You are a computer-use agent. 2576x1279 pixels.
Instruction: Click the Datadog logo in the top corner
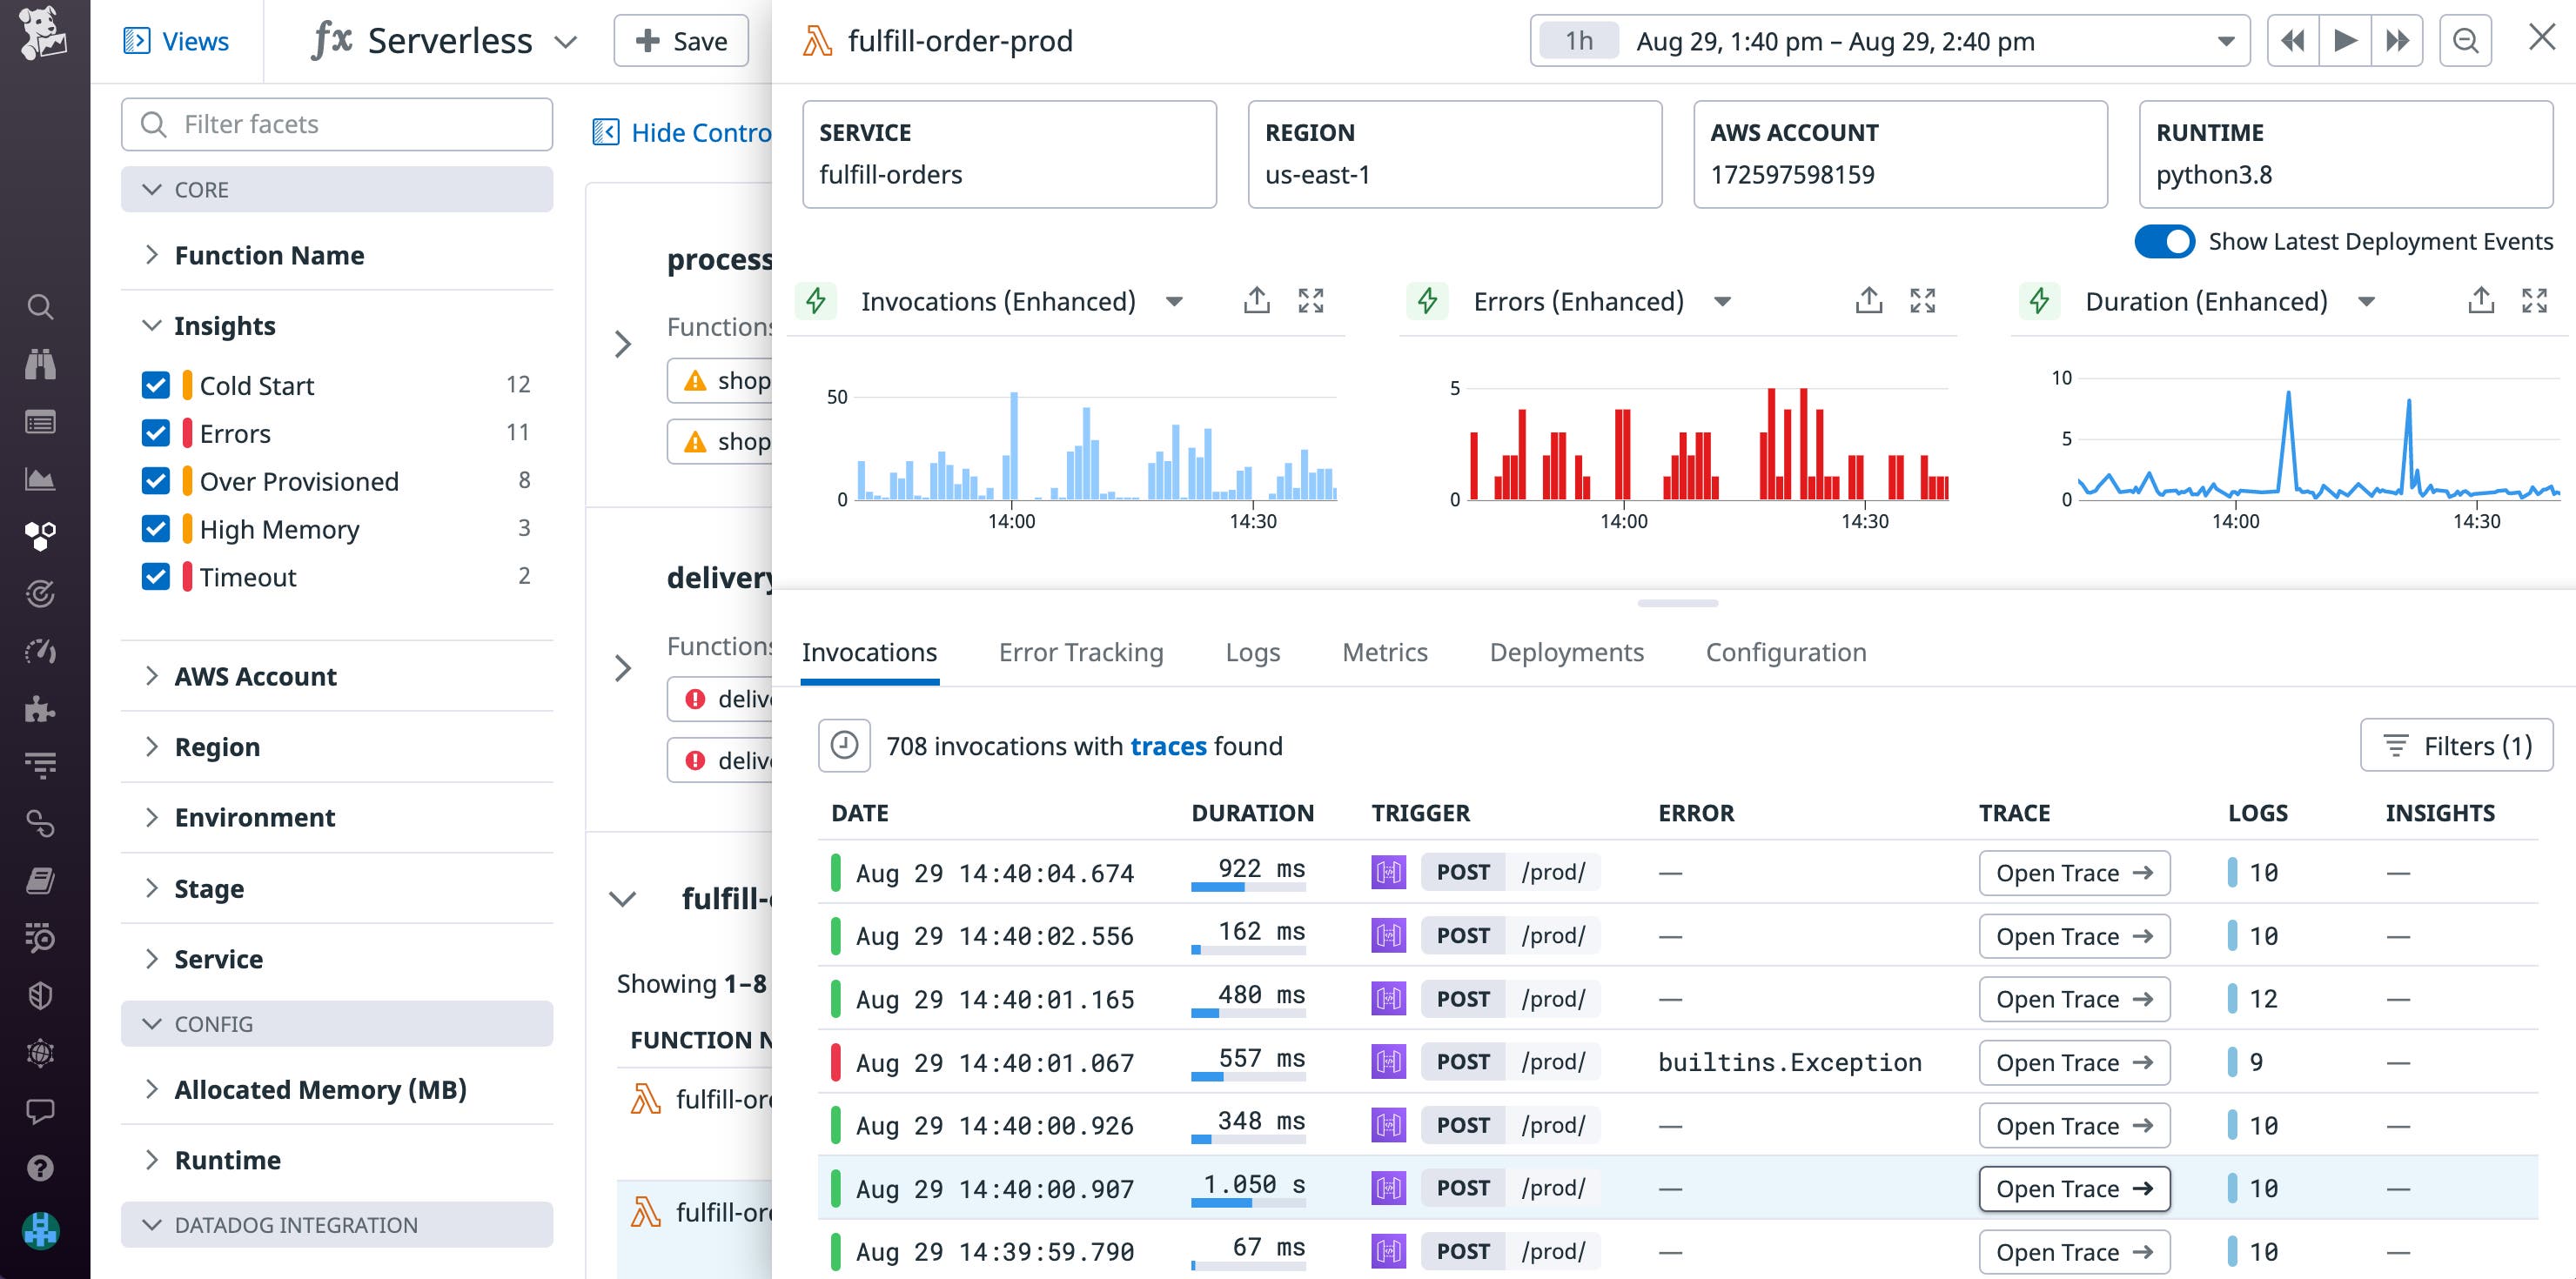[40, 33]
